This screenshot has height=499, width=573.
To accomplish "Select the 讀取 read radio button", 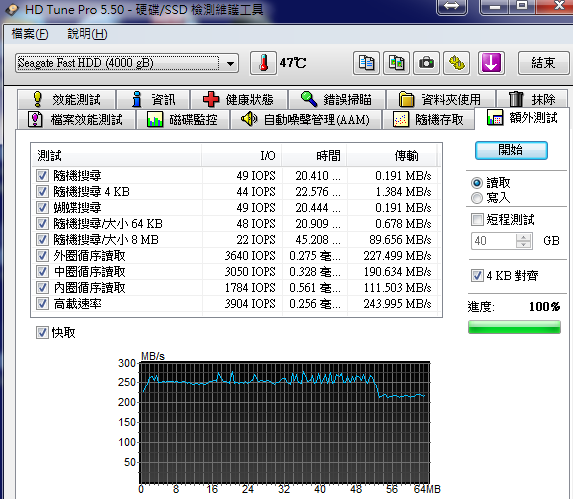I will (477, 183).
